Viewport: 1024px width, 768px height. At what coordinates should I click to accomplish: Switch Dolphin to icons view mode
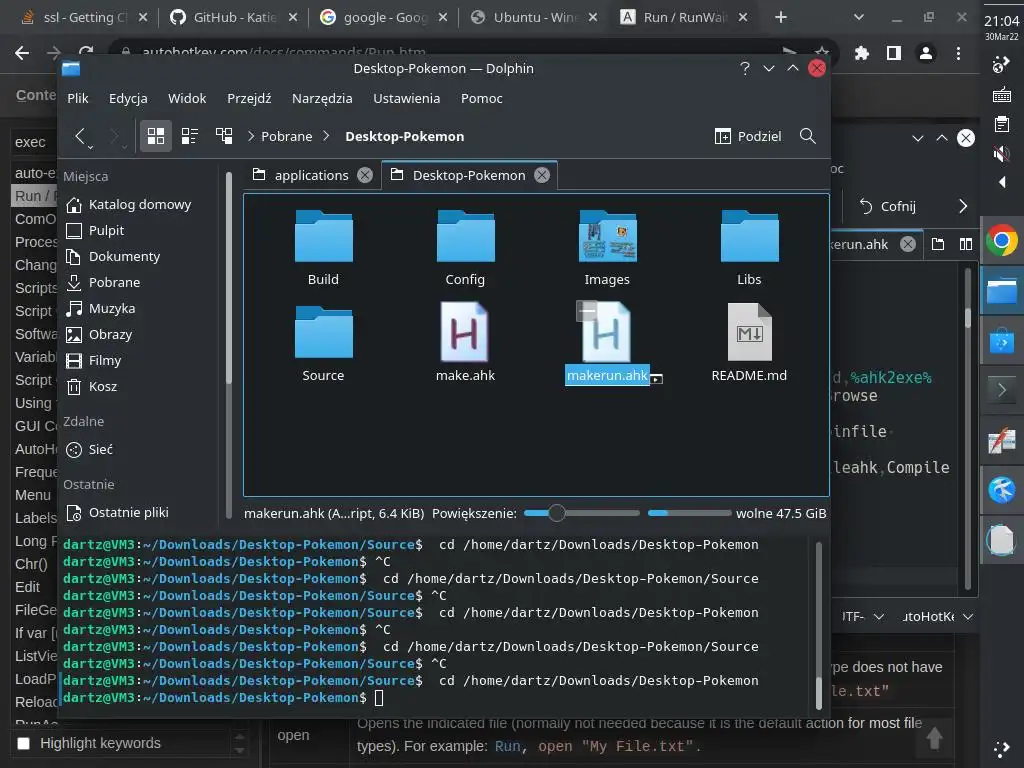(x=155, y=136)
